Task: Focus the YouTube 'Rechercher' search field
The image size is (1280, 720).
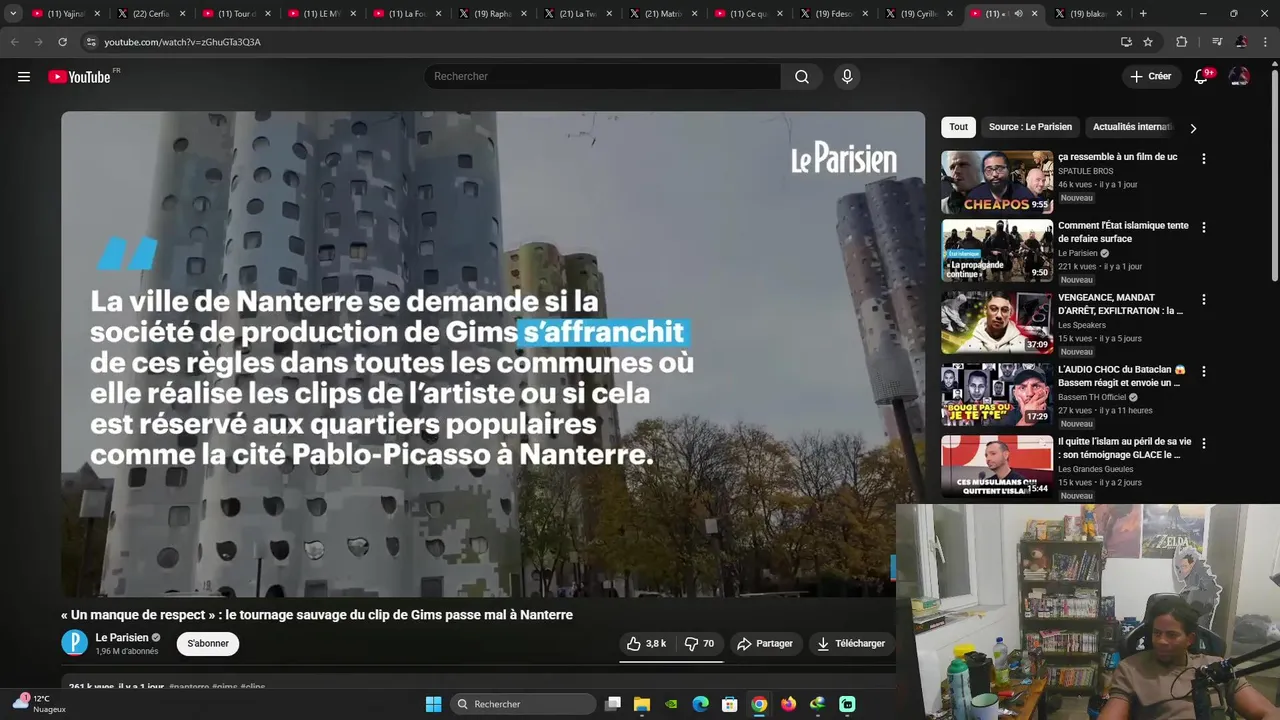Action: [x=603, y=77]
